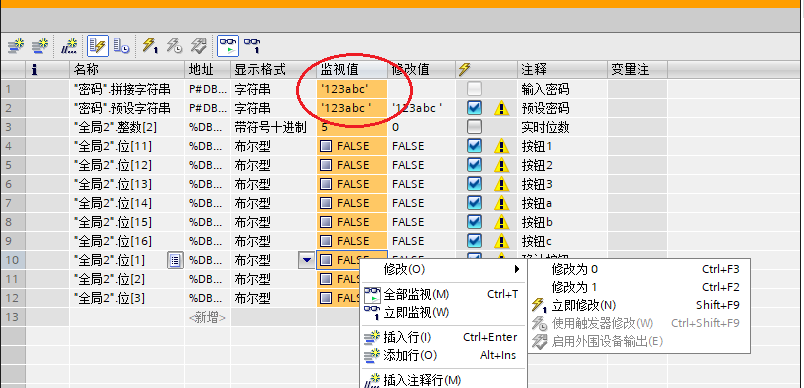The image size is (804, 388).
Task: Click the add row toolbar icon
Action: pos(40,46)
